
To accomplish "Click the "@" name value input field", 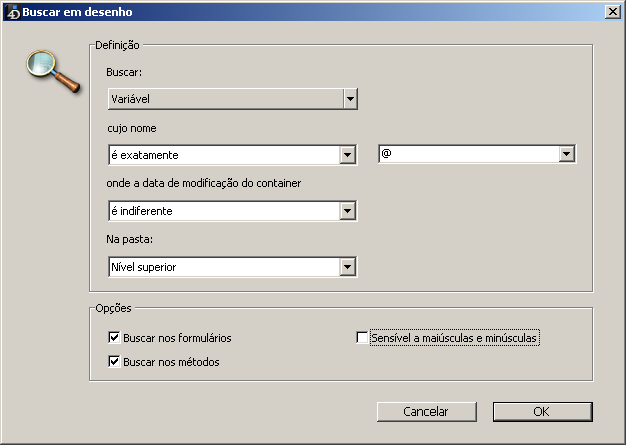I will (x=467, y=154).
